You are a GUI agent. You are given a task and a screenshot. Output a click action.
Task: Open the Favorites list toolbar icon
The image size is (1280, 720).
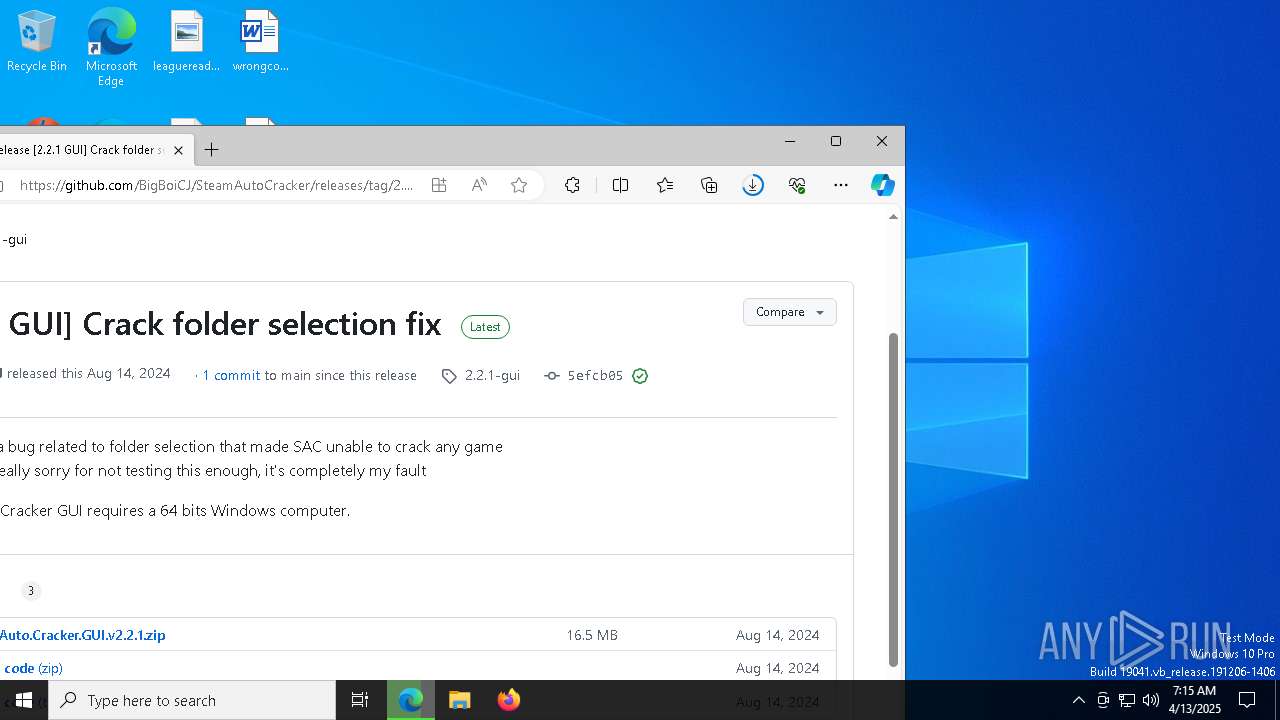[665, 185]
